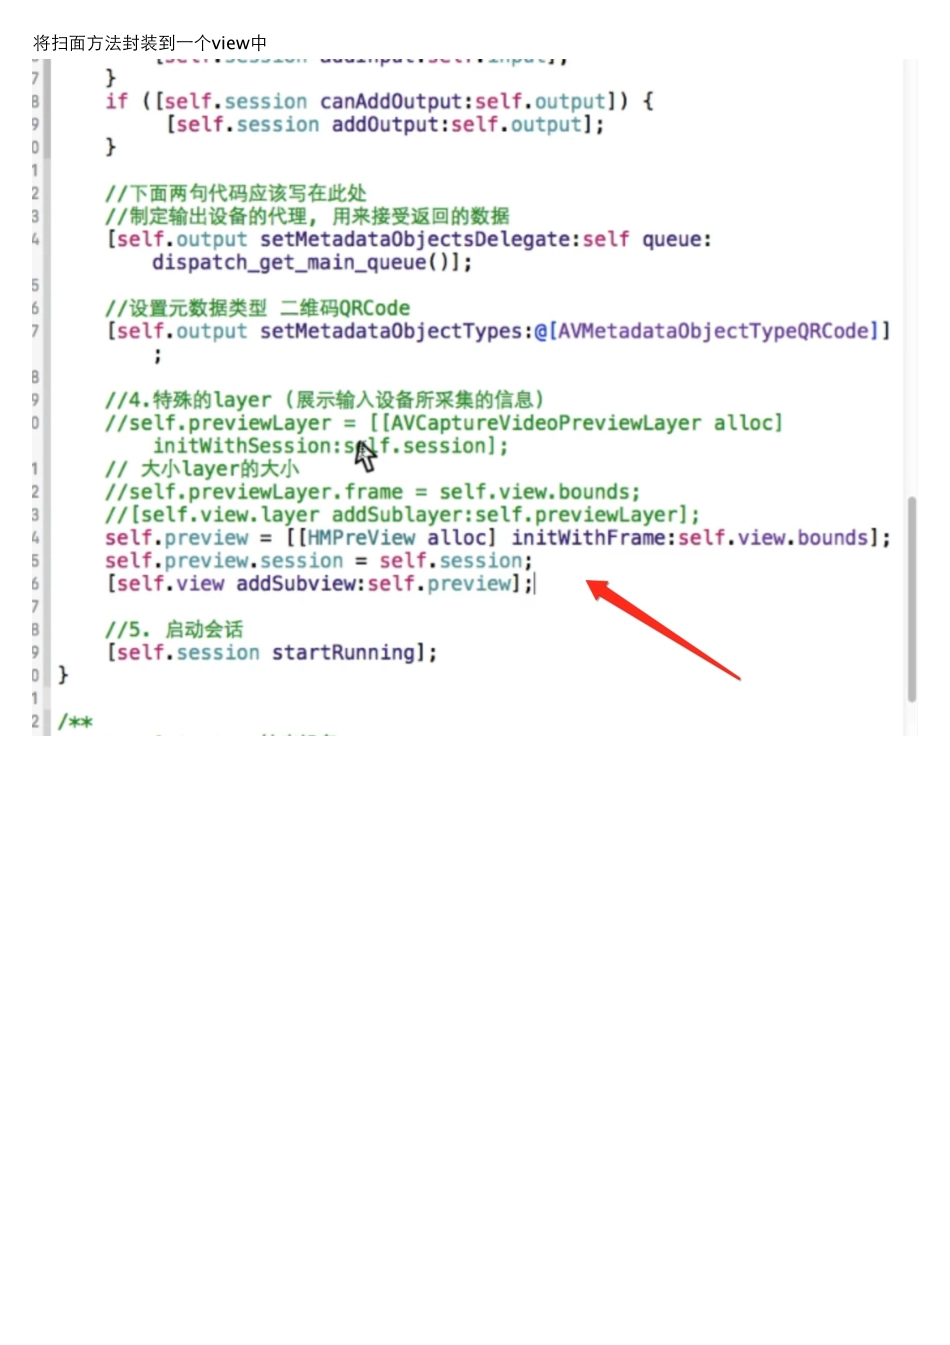Click the AVMetadataObjectTypeQRCode constant
The image size is (950, 1345).
(712, 331)
